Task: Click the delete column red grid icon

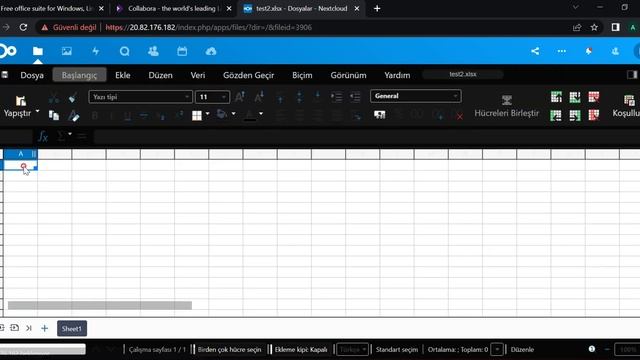Action: 593,116
